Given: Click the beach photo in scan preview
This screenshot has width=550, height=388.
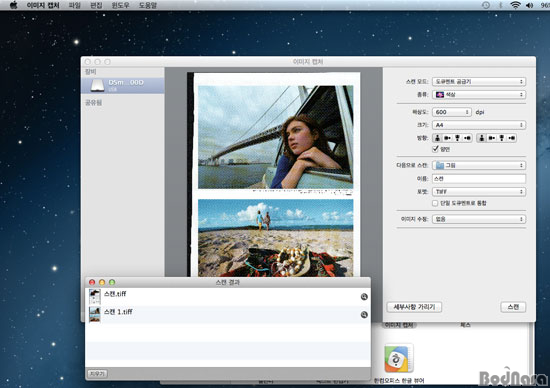Looking at the screenshot, I should pos(276,238).
